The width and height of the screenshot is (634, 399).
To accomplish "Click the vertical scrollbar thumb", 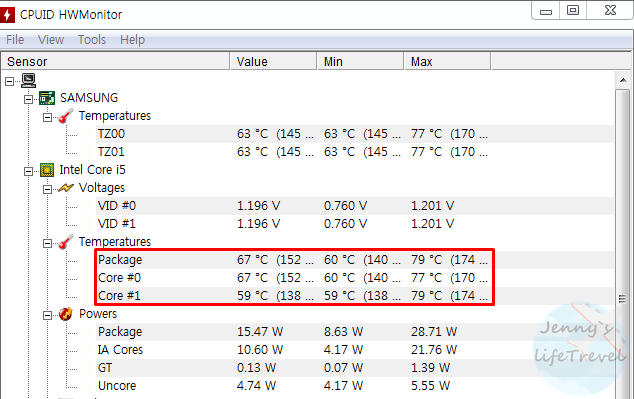I will 623,244.
